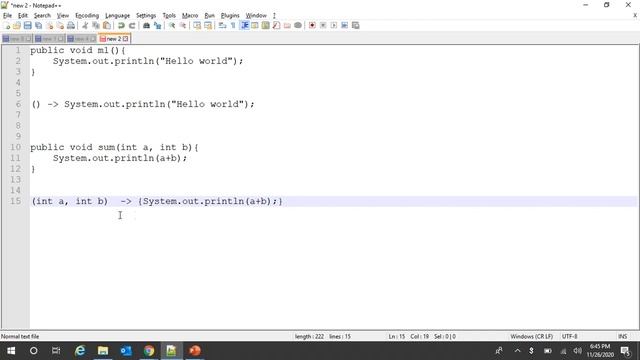Viewport: 640px width, 360px height.
Task: Open the Edit menu
Action: point(23,16)
